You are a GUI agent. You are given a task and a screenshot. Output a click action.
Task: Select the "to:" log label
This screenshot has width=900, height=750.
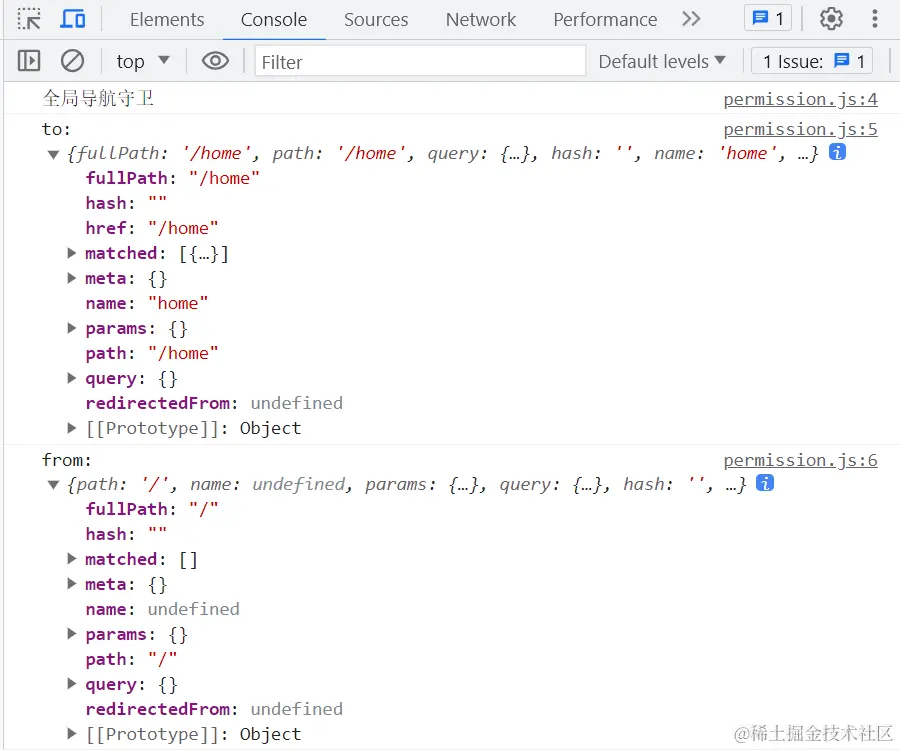coord(56,129)
